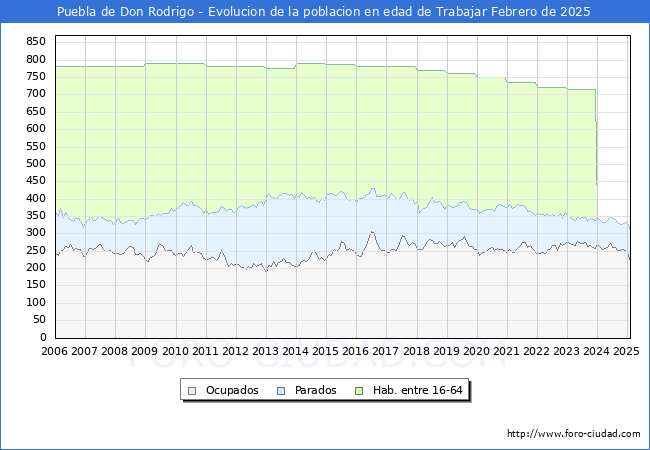Click the 2019 x-axis year label
Image resolution: width=650 pixels, height=450 pixels.
click(446, 351)
